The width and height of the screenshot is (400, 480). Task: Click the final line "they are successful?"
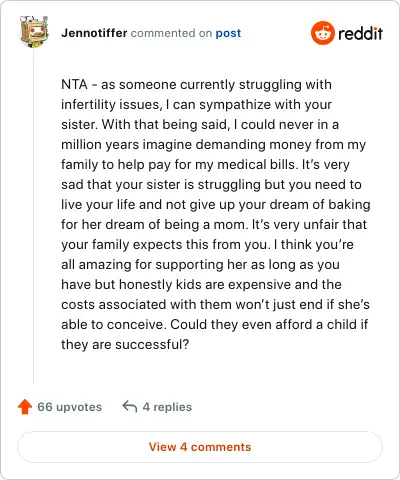[x=125, y=344]
